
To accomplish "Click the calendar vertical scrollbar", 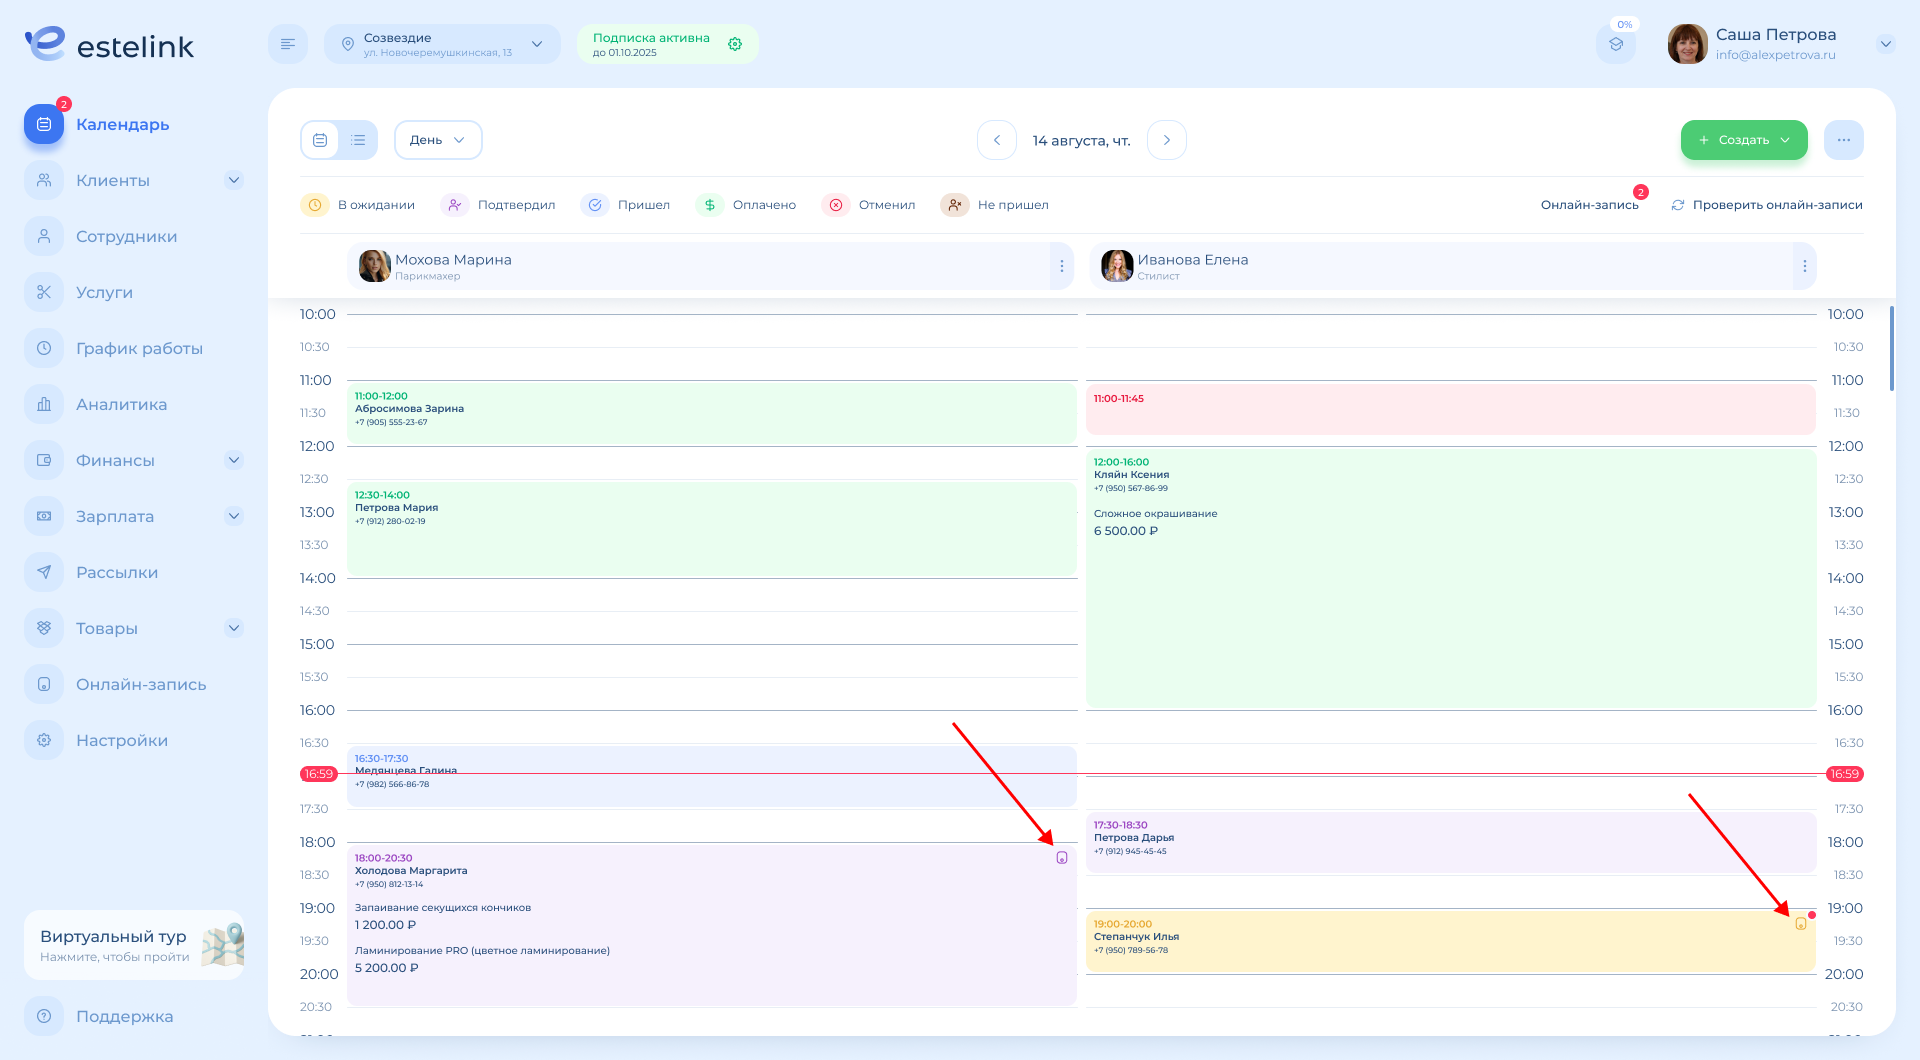I will click(x=1891, y=350).
